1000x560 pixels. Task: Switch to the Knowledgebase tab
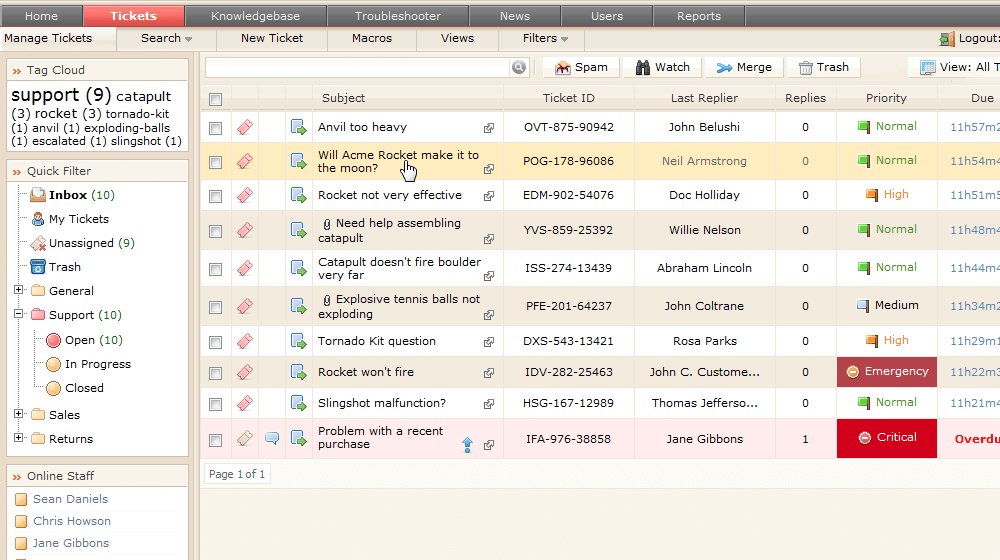[x=256, y=16]
